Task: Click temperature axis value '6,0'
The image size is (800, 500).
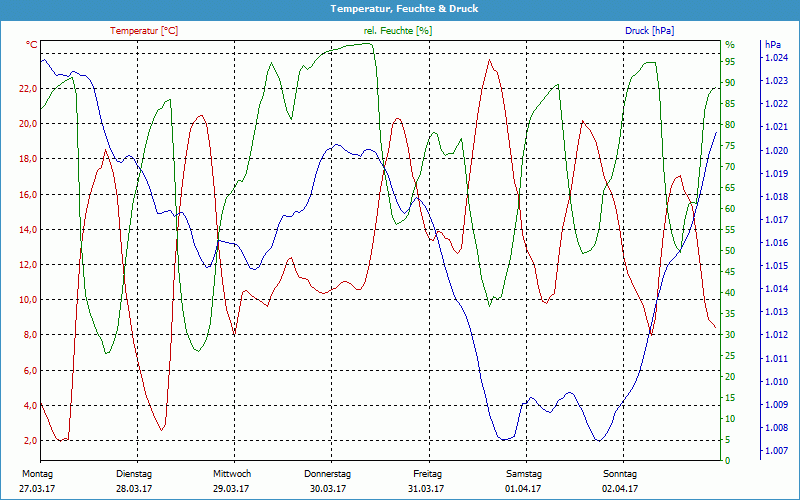Action: pyautogui.click(x=30, y=370)
